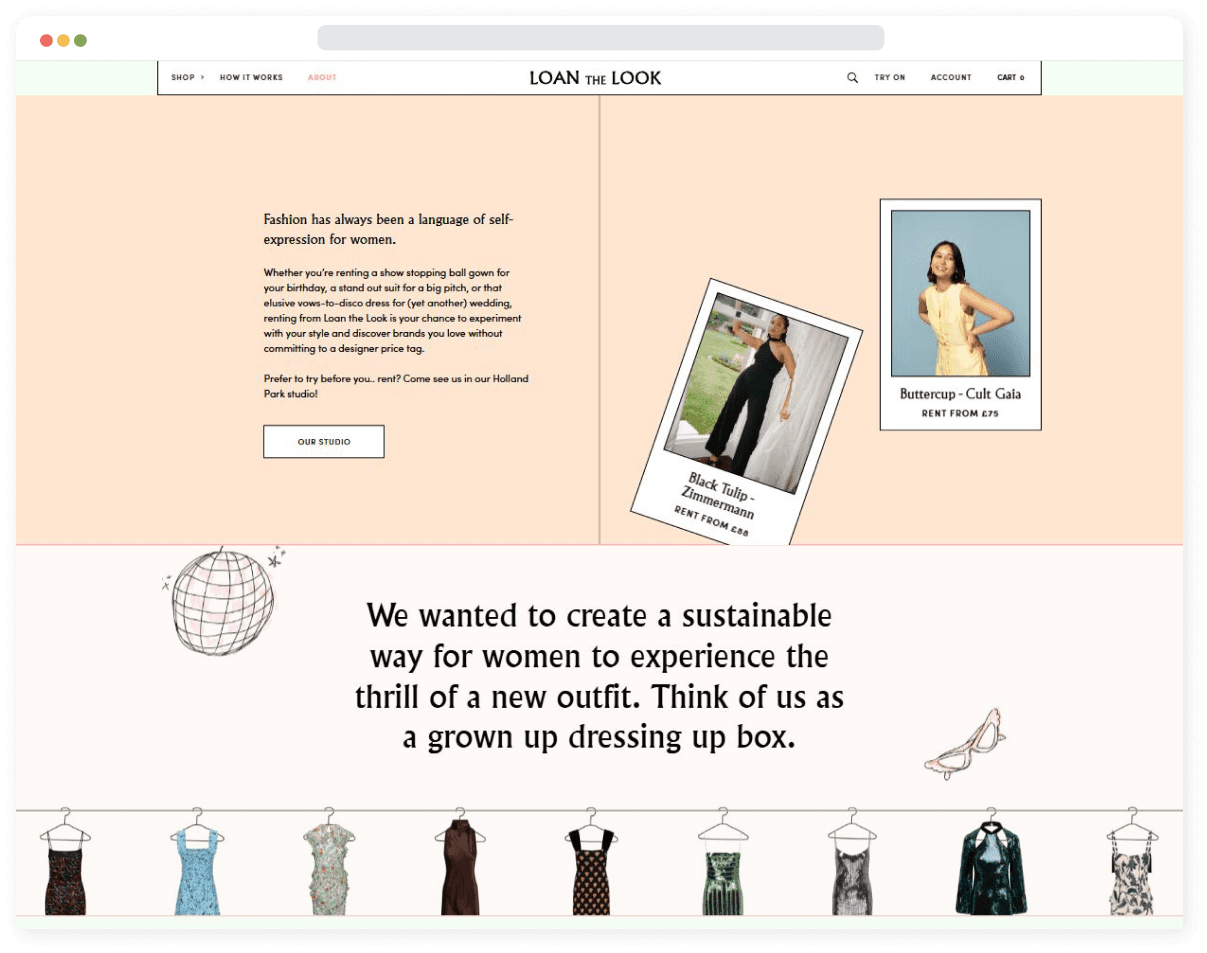Open the How It Works page
1207x953 pixels.
click(x=251, y=77)
